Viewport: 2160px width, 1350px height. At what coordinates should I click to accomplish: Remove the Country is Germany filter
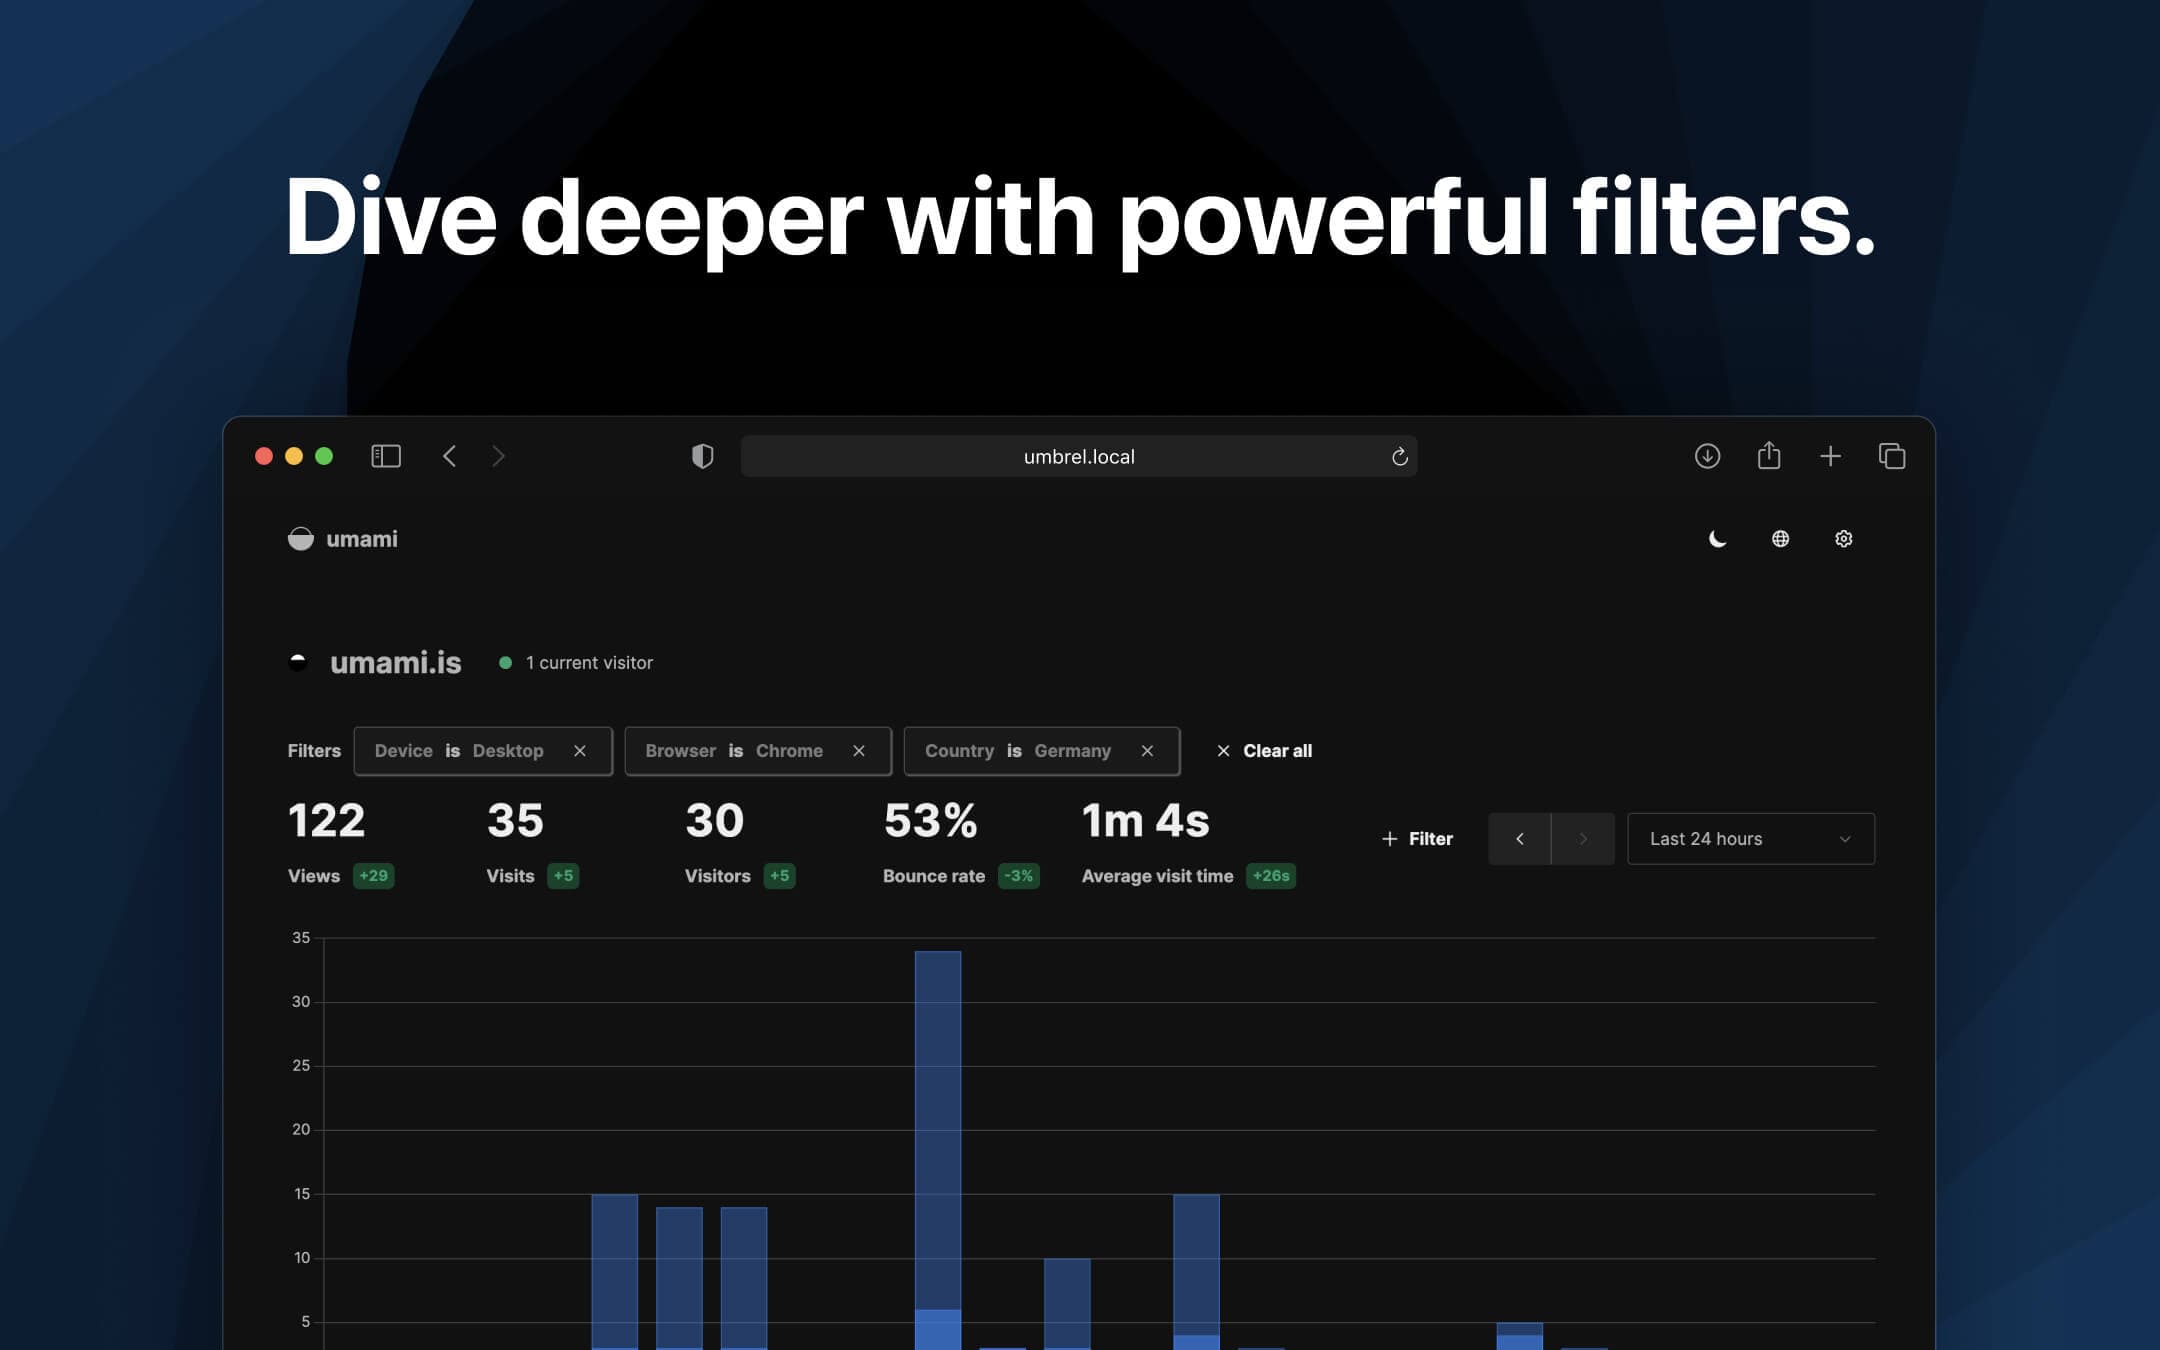tap(1148, 750)
